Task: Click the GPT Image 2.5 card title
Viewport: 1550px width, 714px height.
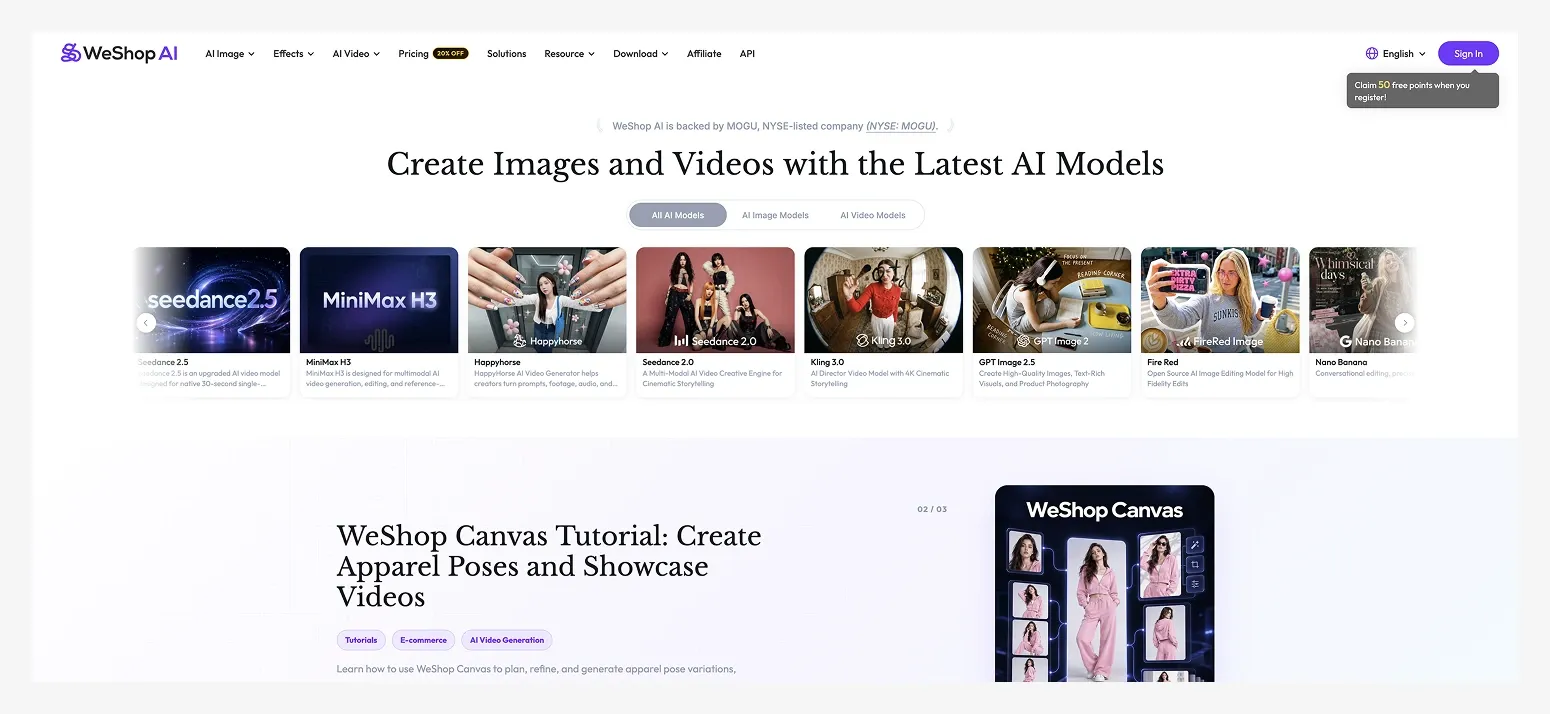Action: 1007,362
